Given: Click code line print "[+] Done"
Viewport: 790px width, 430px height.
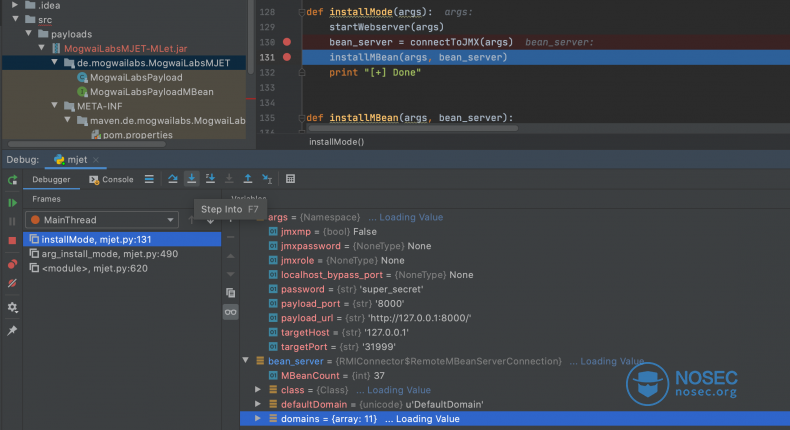Looking at the screenshot, I should [x=375, y=73].
